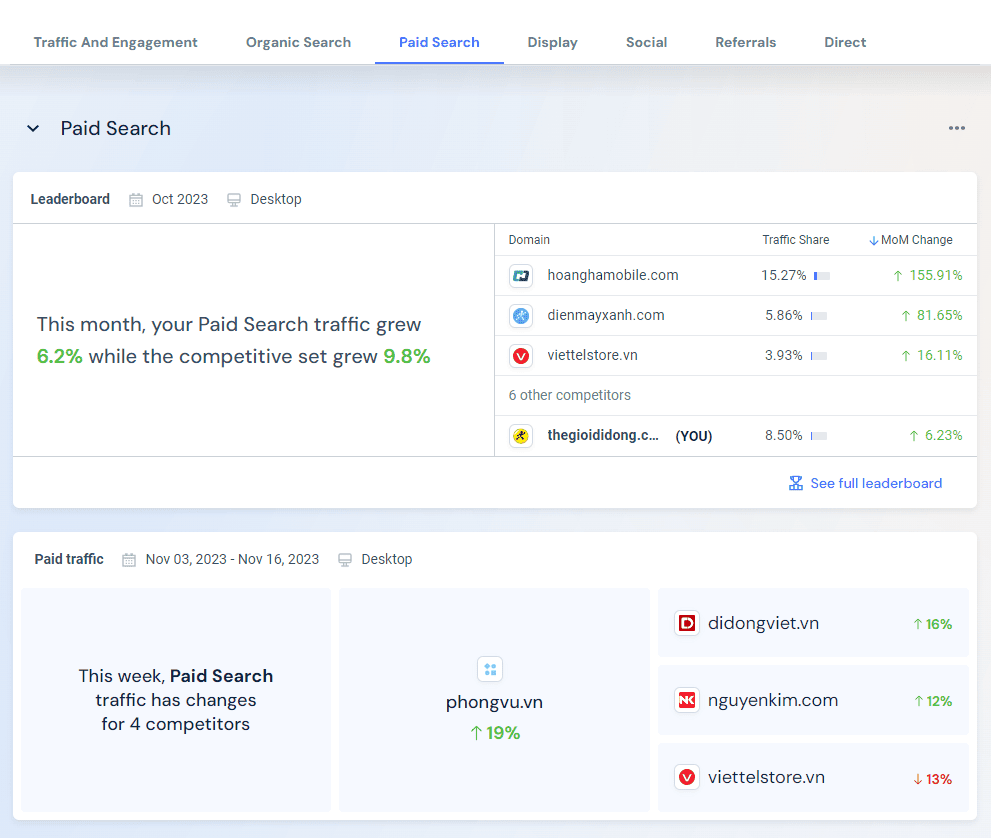This screenshot has width=991, height=838.
Task: Select the Paid Search tab
Action: pyautogui.click(x=439, y=42)
